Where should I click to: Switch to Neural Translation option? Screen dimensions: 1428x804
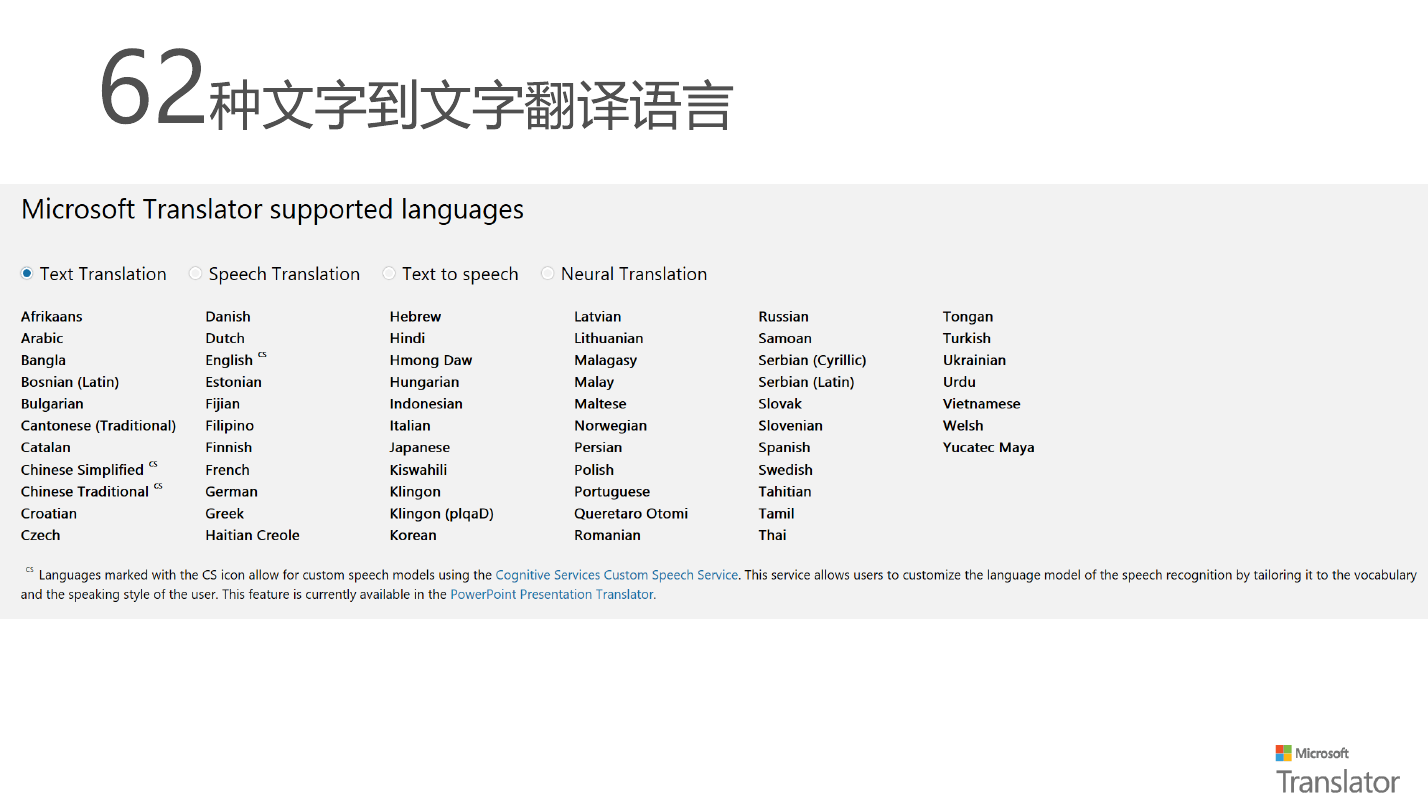[547, 273]
